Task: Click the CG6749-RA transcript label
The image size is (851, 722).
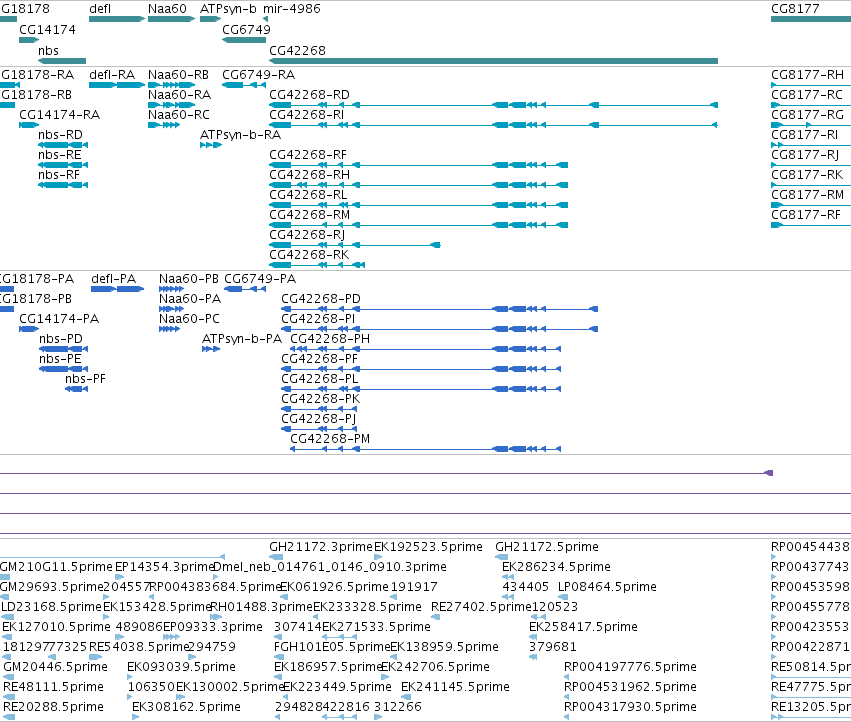Action: point(258,74)
